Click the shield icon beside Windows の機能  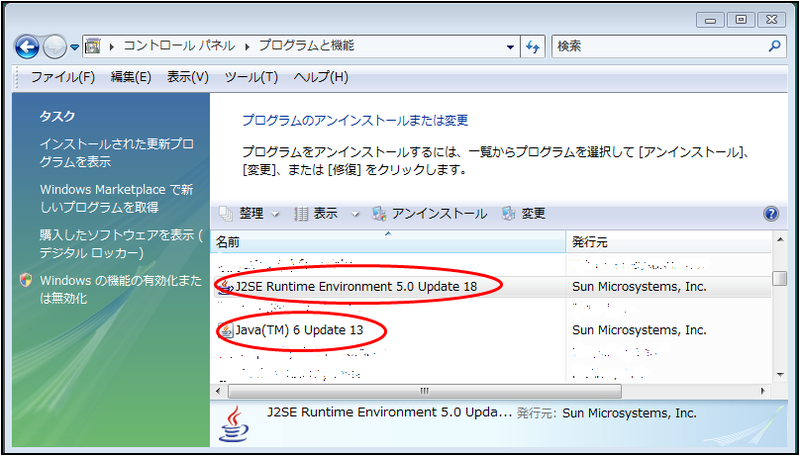tap(27, 281)
